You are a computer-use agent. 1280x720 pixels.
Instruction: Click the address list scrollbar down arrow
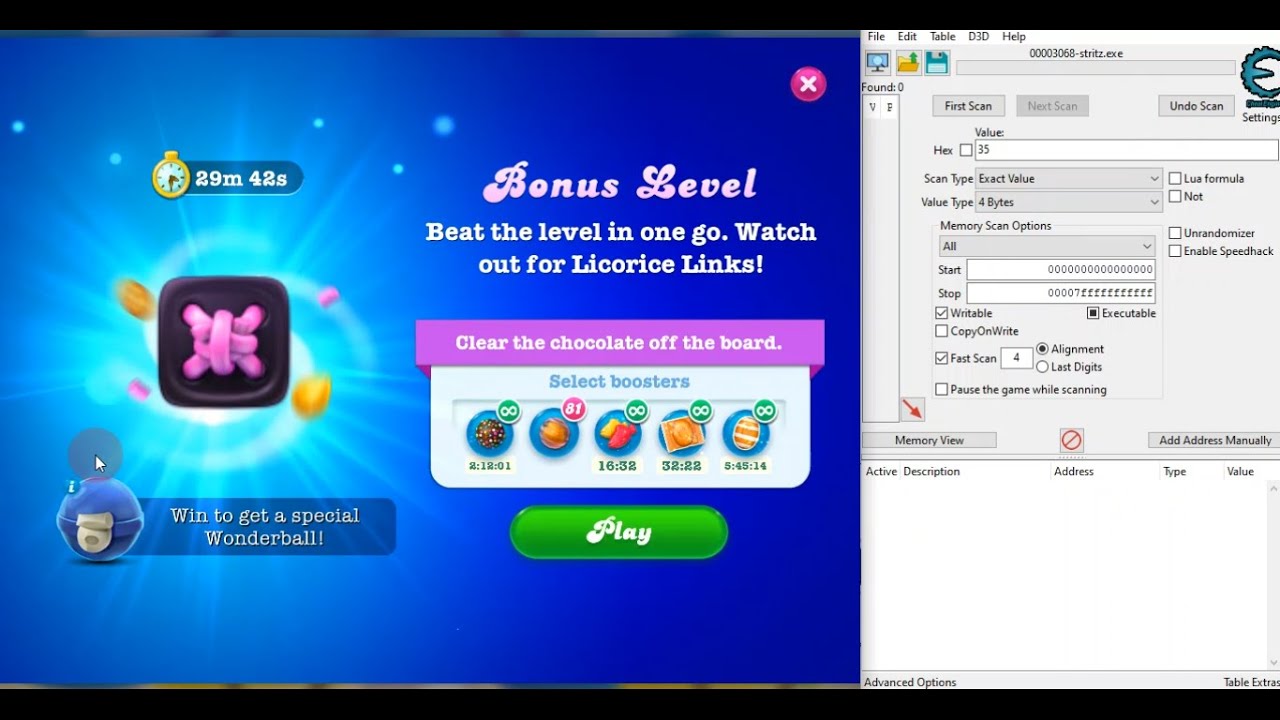(1273, 663)
